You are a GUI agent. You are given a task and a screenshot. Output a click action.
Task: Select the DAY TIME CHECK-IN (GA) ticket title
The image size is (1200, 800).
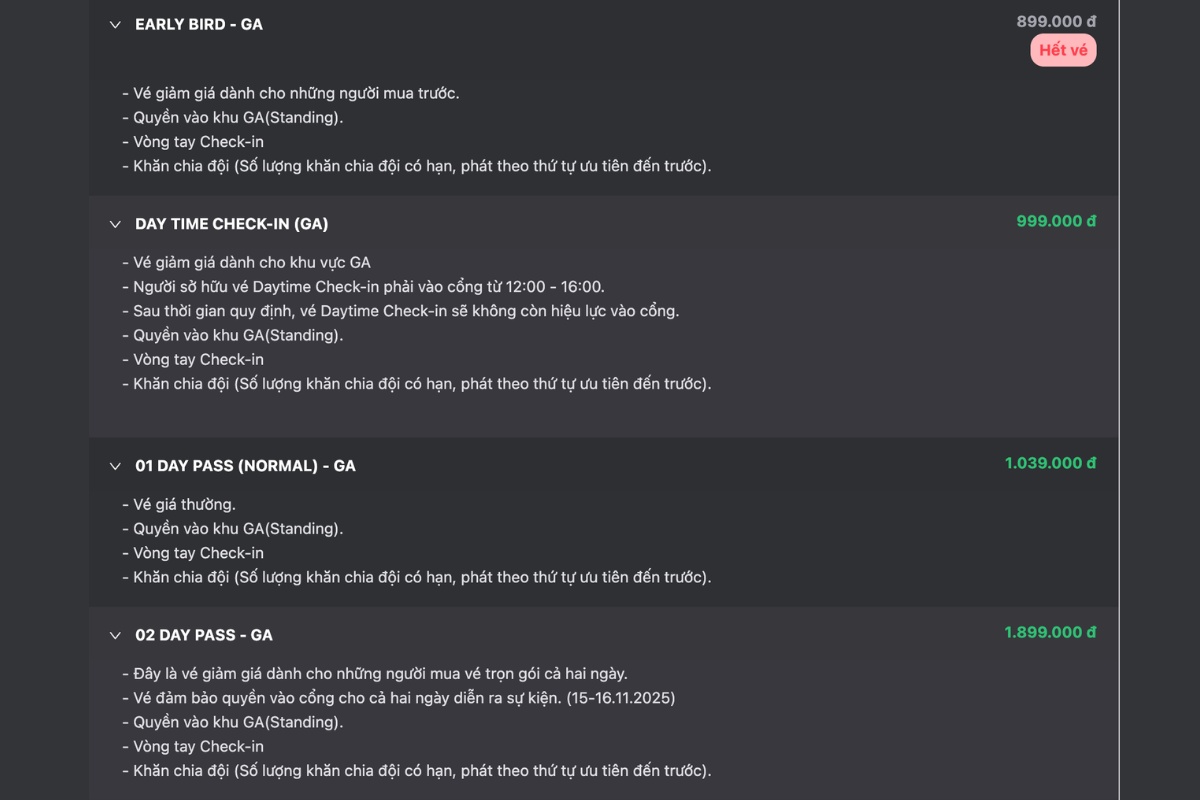(x=231, y=224)
